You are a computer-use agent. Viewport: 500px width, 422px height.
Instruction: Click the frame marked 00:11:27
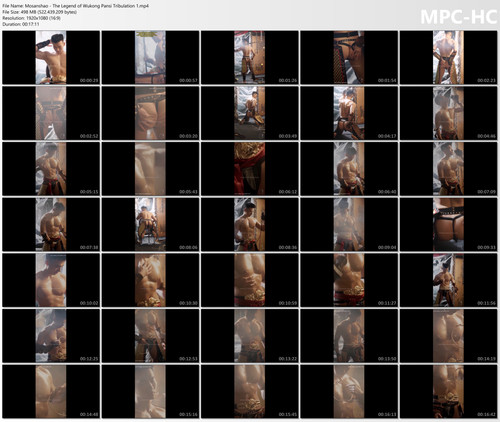pyautogui.click(x=349, y=280)
